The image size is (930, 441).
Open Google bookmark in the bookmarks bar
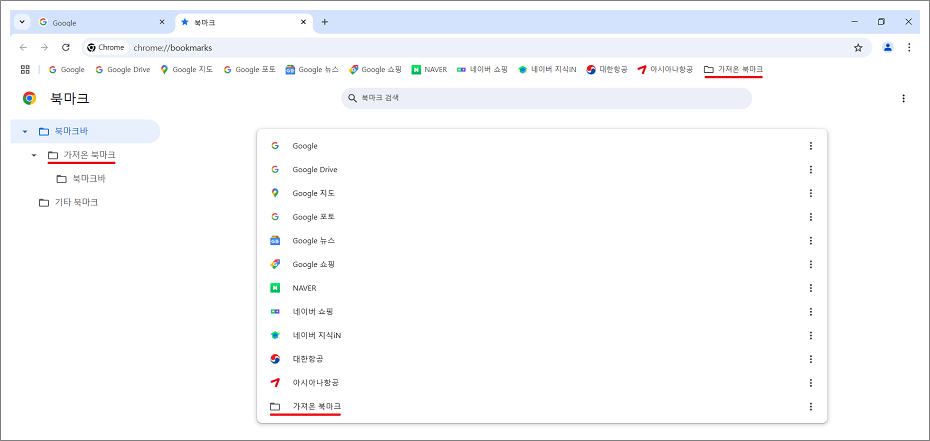coord(66,69)
